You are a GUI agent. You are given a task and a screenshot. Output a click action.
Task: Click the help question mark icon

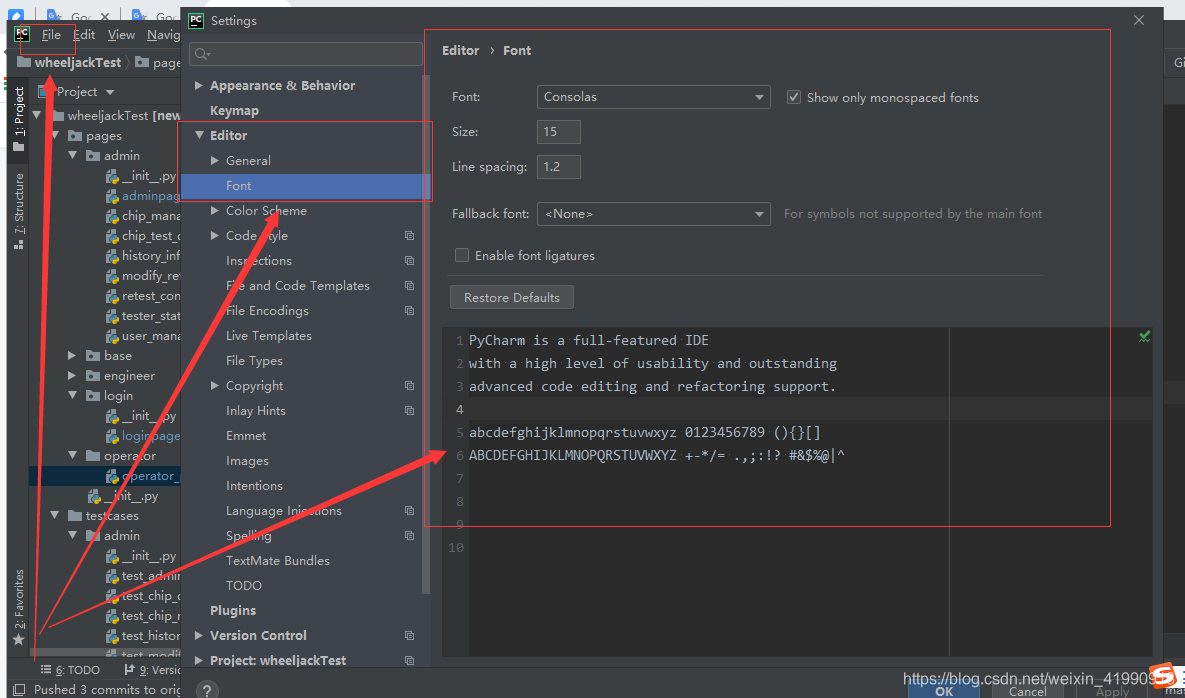click(x=208, y=690)
